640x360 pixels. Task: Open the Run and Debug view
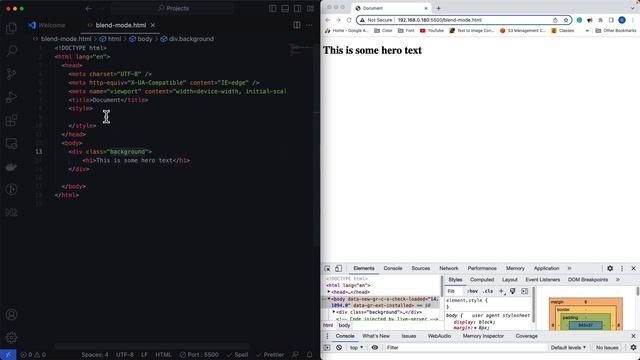point(11,97)
